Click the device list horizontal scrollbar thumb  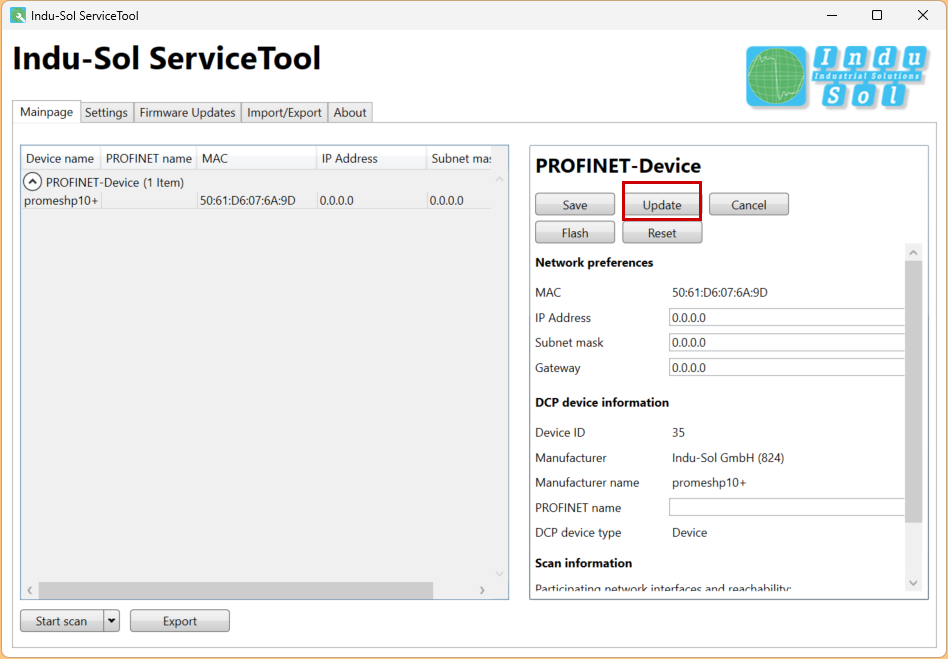(236, 589)
